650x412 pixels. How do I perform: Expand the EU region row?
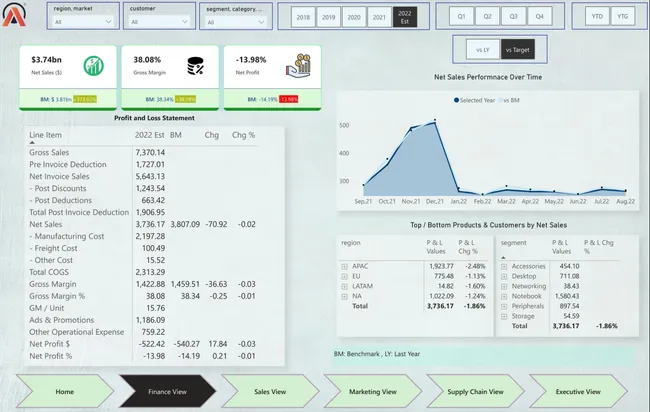pos(344,276)
